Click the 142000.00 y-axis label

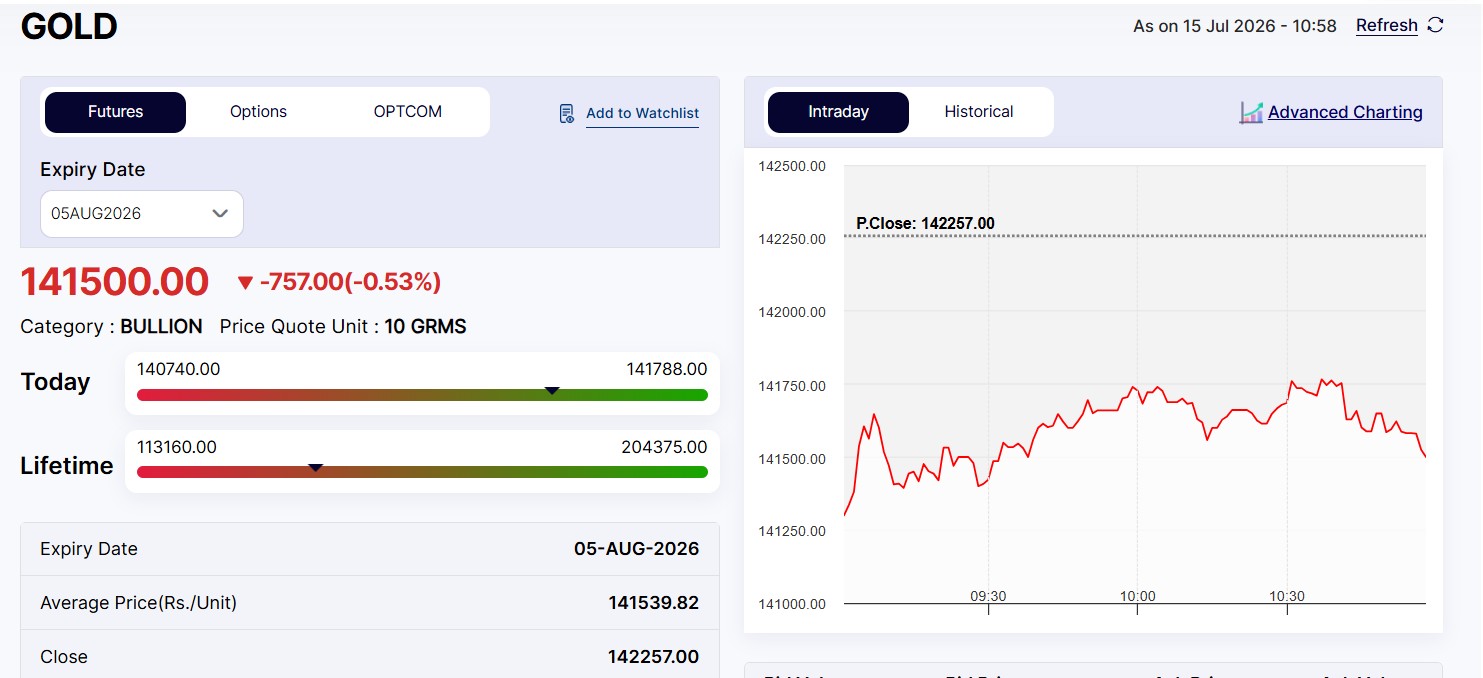coord(792,312)
